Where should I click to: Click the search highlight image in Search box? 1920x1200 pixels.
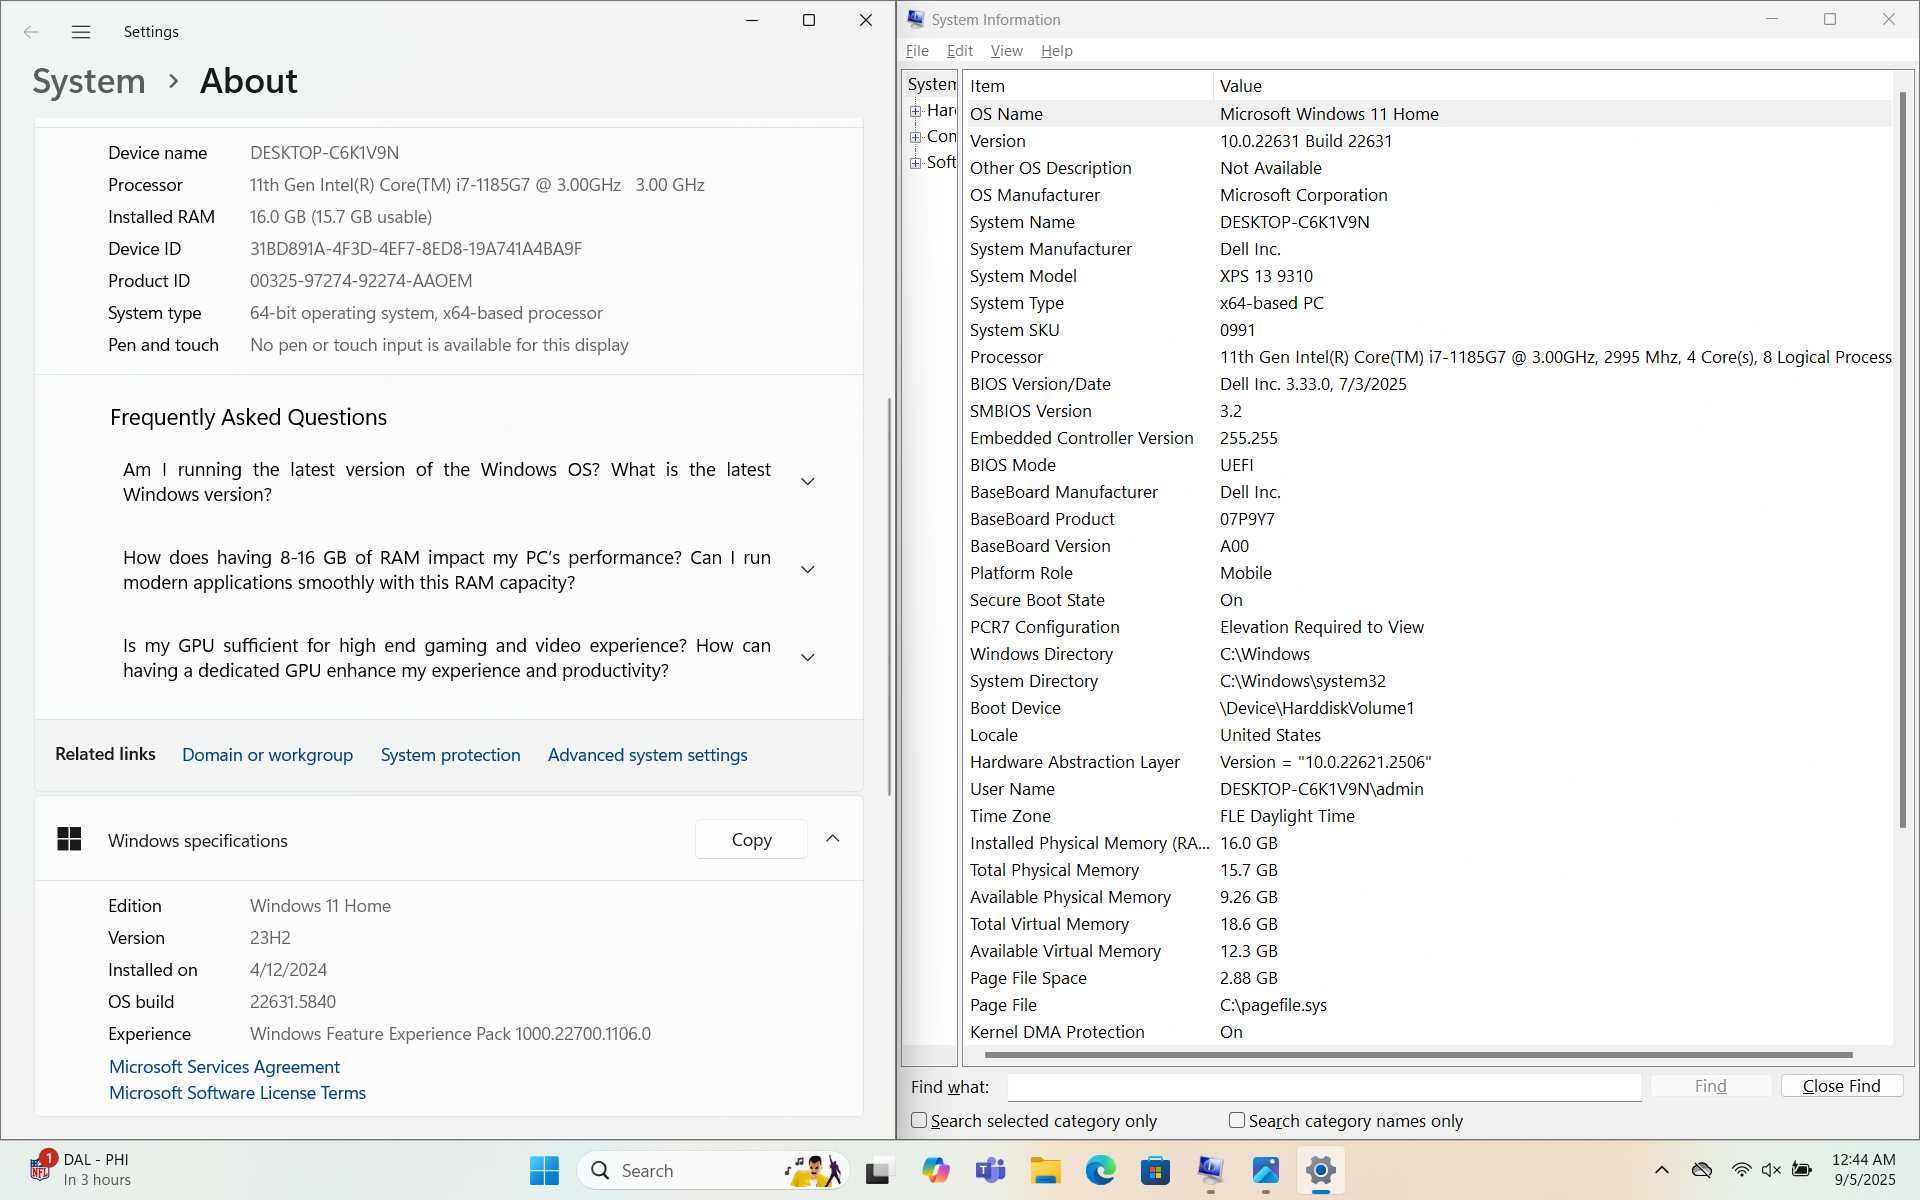click(x=813, y=1170)
